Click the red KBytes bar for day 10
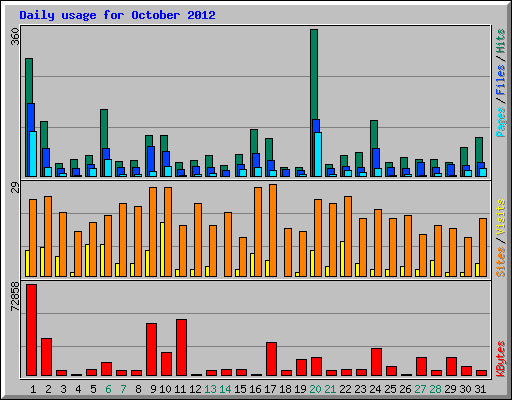The height and width of the screenshot is (400, 512). pyautogui.click(x=167, y=364)
